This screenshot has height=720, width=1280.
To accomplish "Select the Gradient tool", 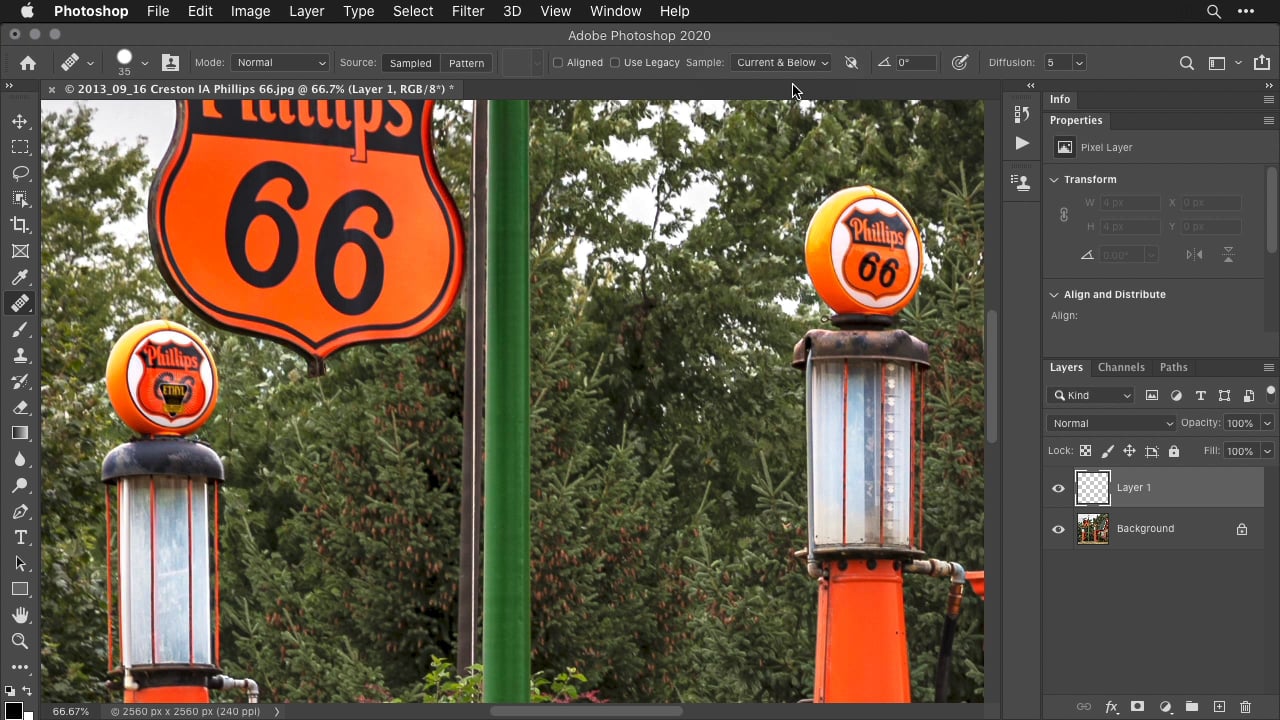I will (x=20, y=433).
